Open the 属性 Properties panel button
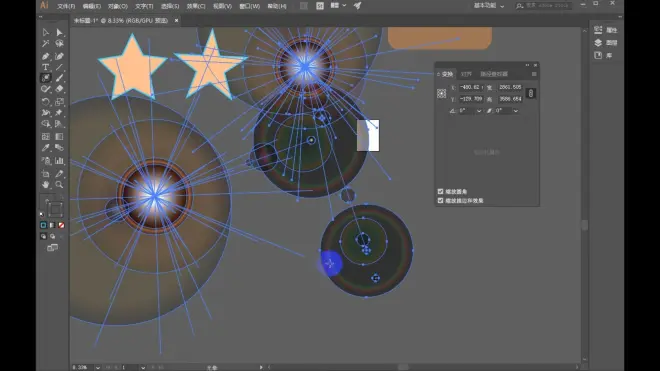This screenshot has height=371, width=660. pyautogui.click(x=605, y=30)
